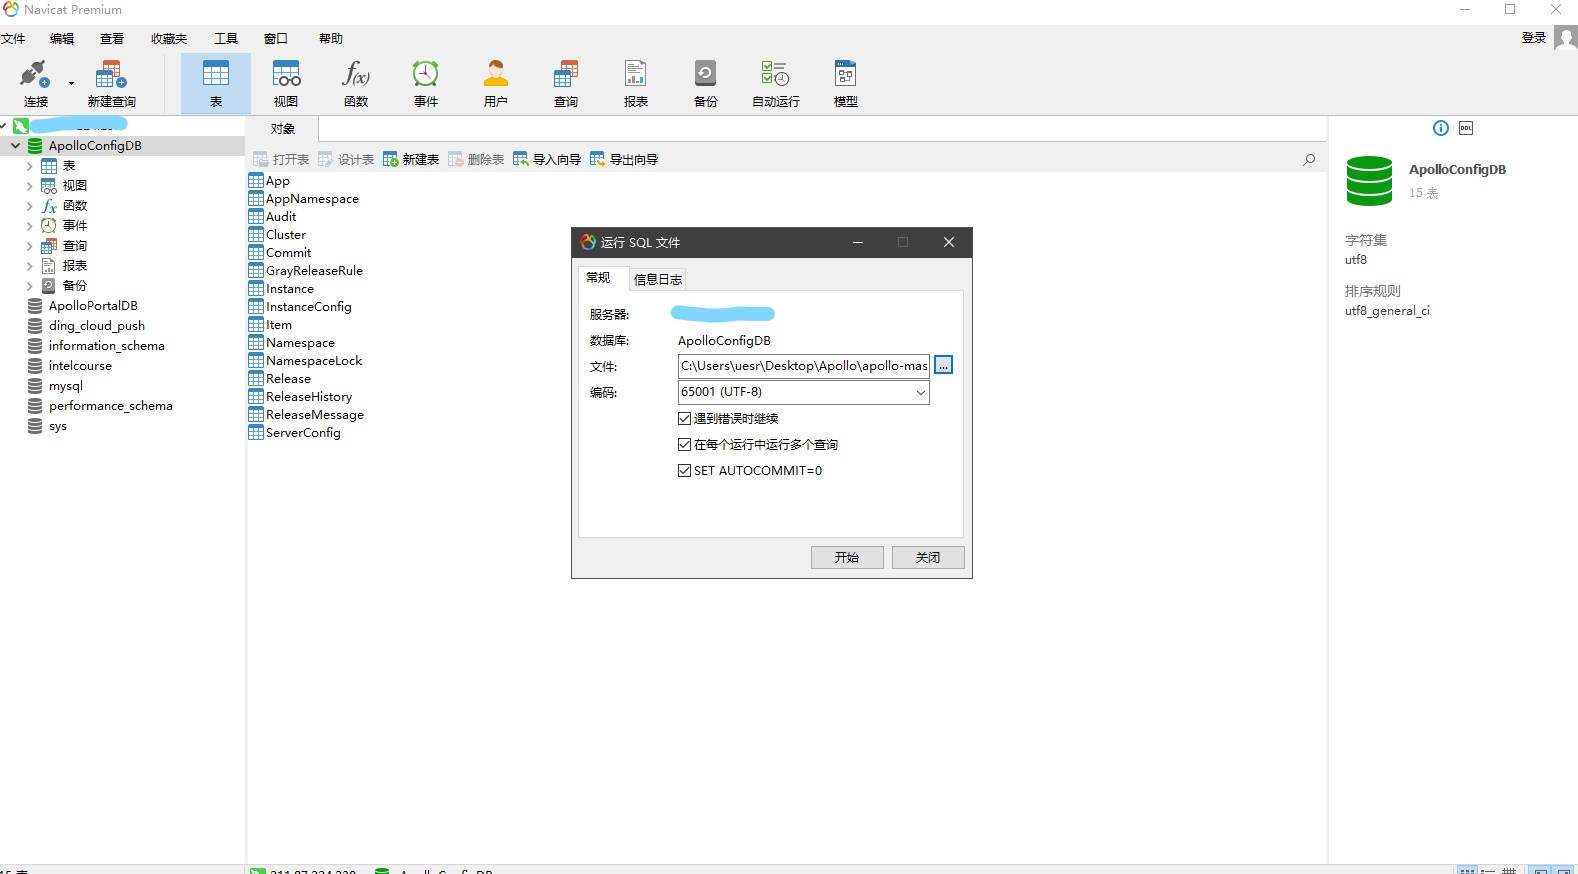Screen dimensions: 1578x874
Task: Select intelcourse database in tree
Action: [x=80, y=366]
